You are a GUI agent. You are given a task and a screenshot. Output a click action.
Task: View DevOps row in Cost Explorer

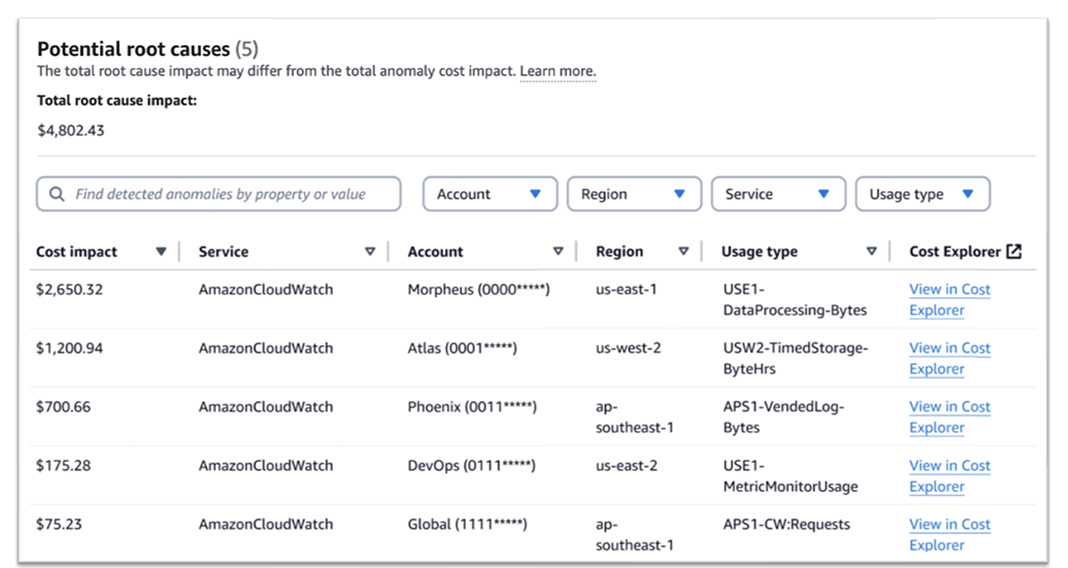(x=949, y=476)
